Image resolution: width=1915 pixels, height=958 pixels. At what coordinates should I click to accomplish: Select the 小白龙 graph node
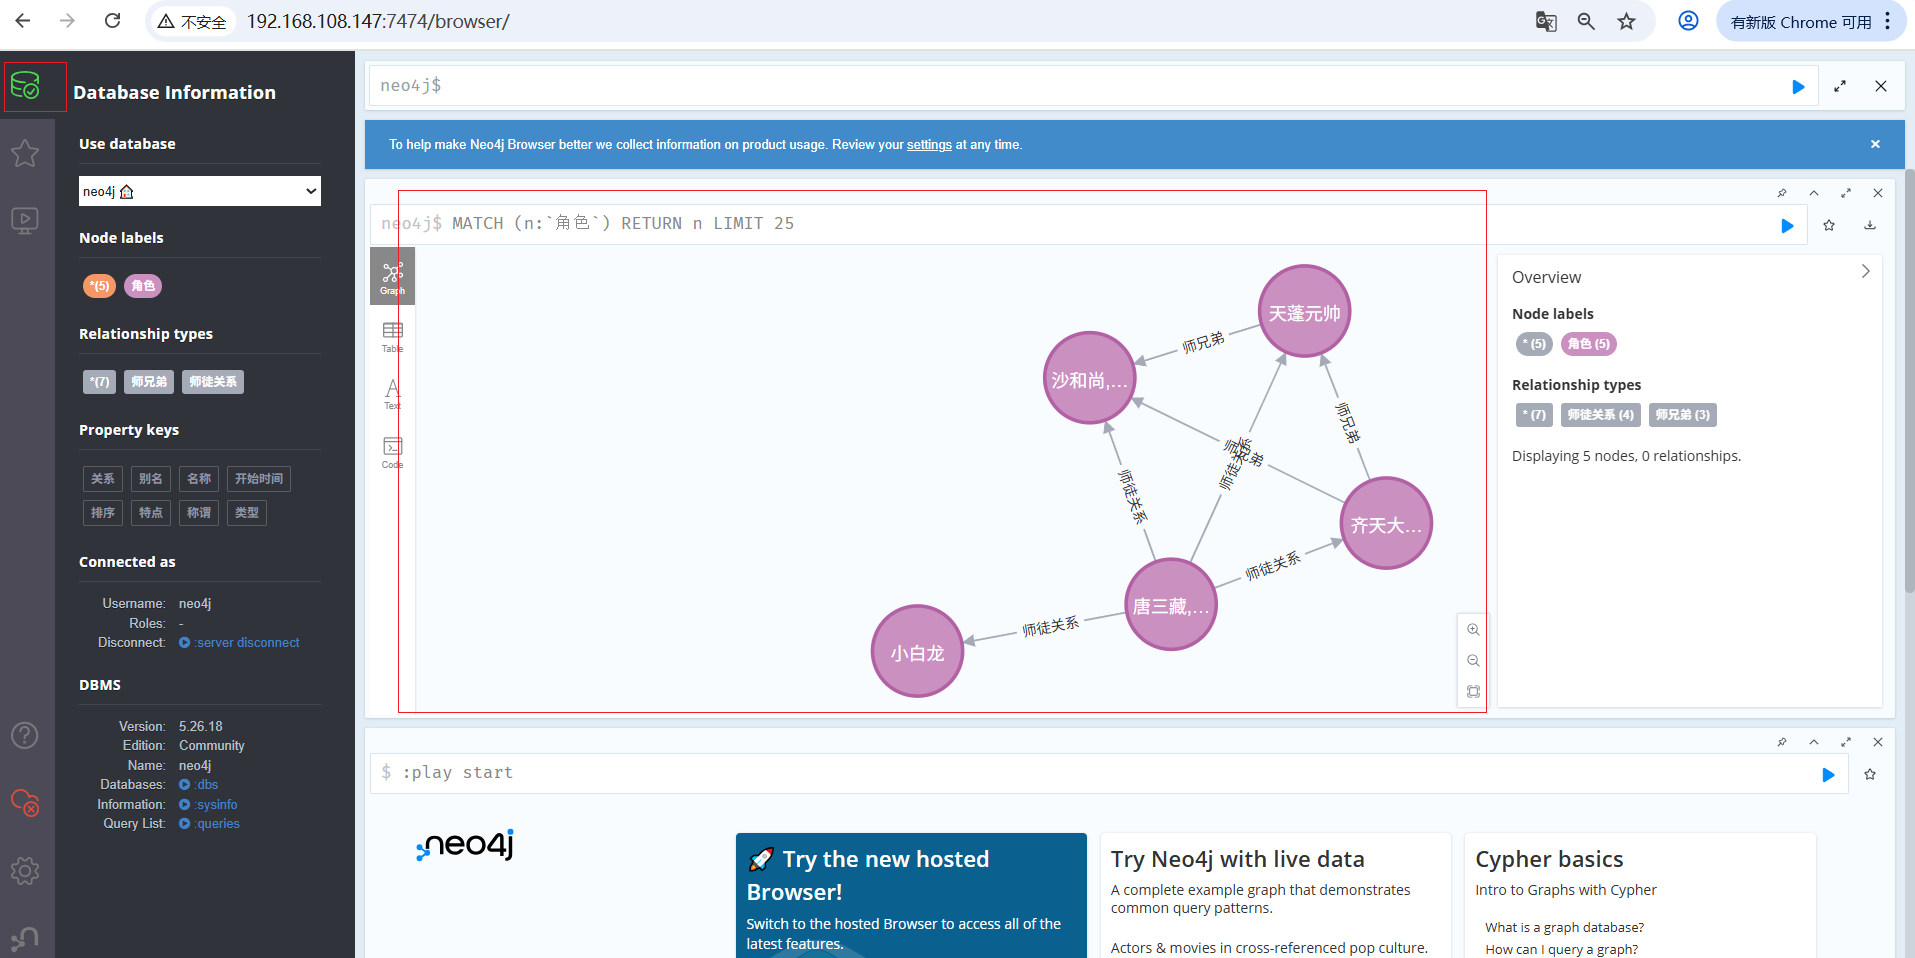click(x=917, y=652)
